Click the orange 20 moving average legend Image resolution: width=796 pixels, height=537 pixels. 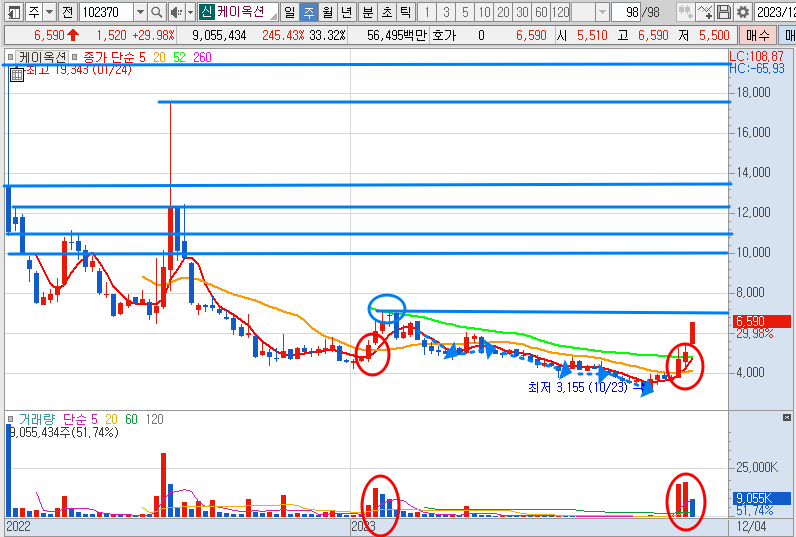click(x=159, y=57)
